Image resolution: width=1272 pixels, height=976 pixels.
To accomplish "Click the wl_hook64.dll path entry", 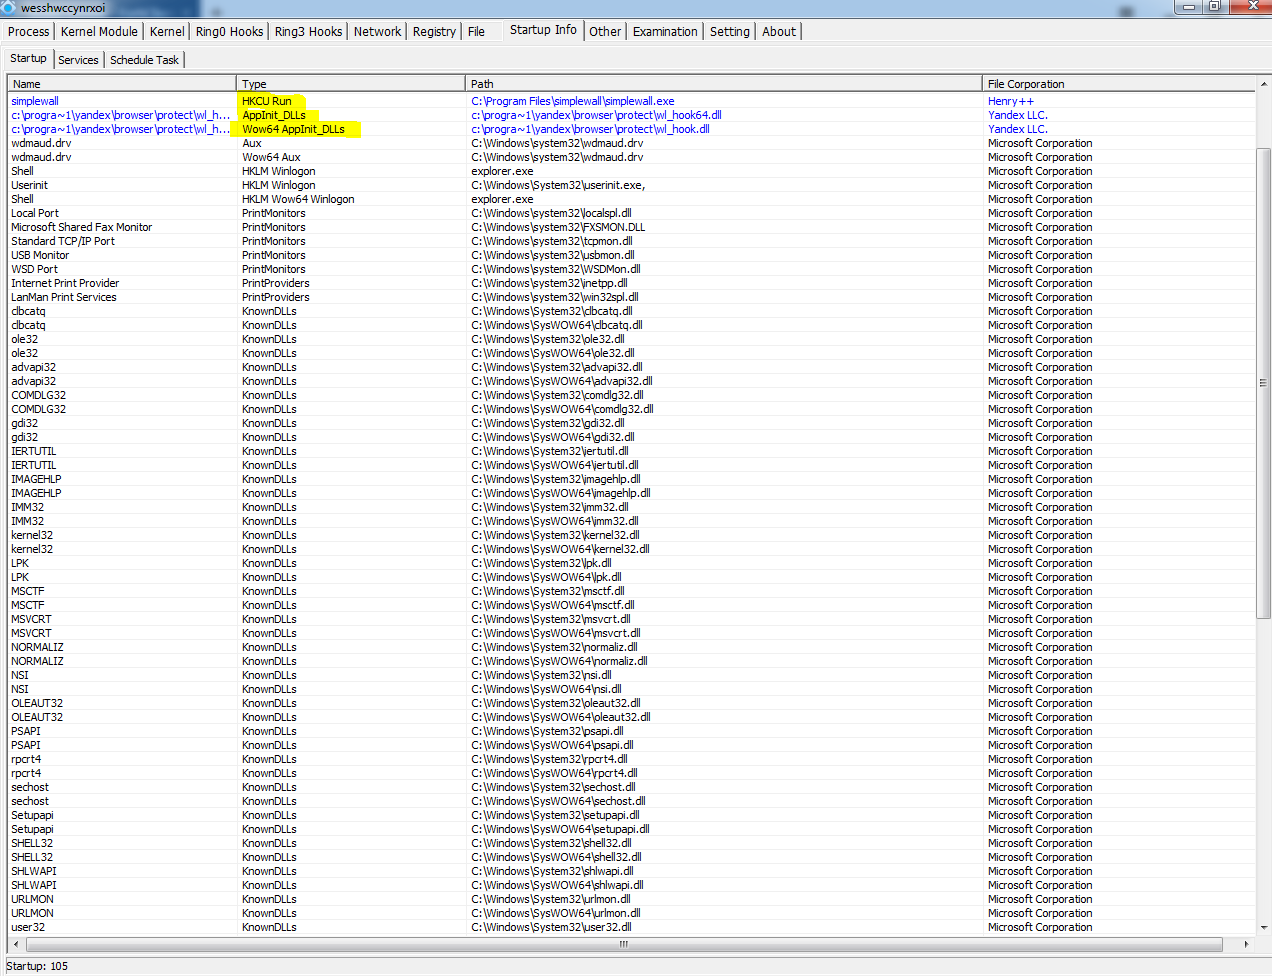I will pyautogui.click(x=596, y=115).
